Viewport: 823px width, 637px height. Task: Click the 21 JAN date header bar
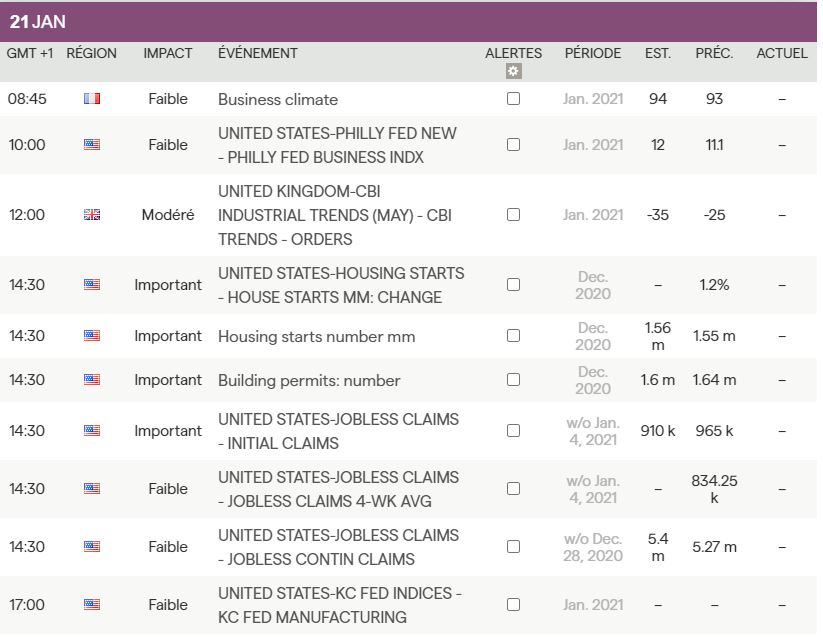coord(408,21)
